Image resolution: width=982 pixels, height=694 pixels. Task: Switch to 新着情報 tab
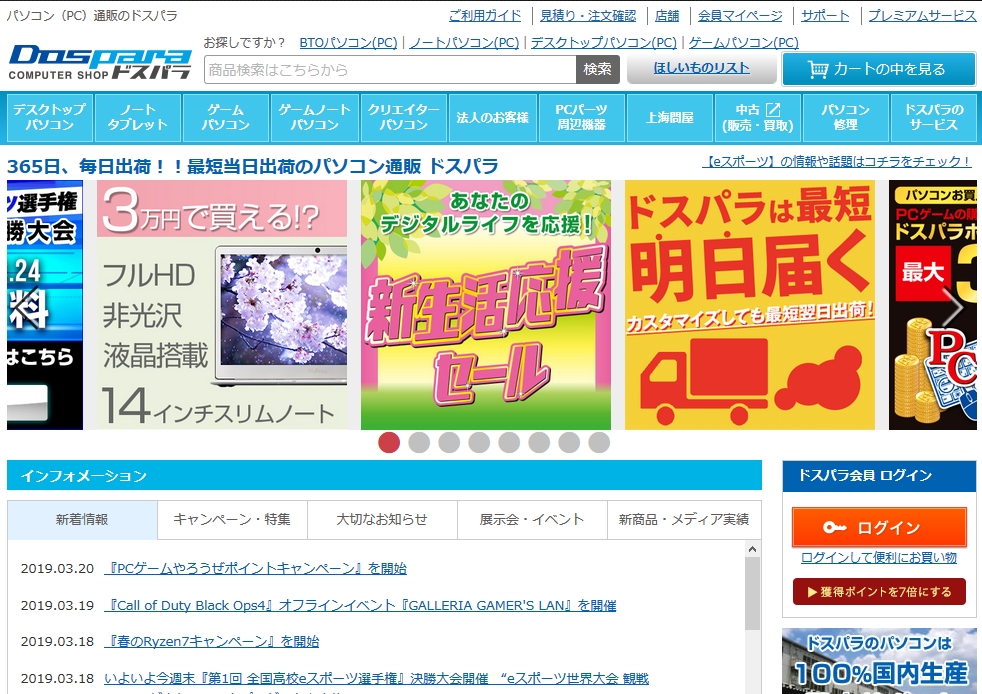tap(82, 519)
